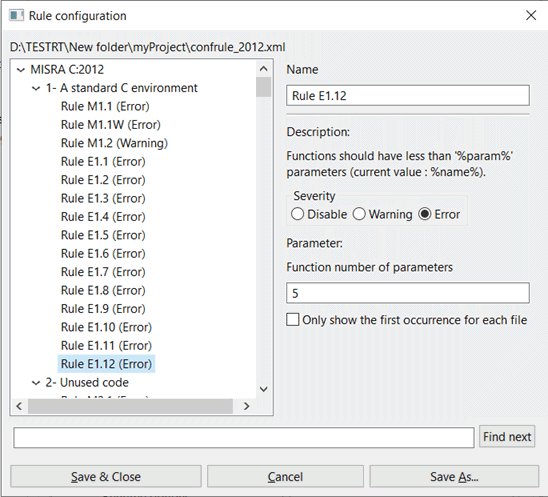Click the search text box beside Find next
Screen dimensions: 548x497
[244, 437]
